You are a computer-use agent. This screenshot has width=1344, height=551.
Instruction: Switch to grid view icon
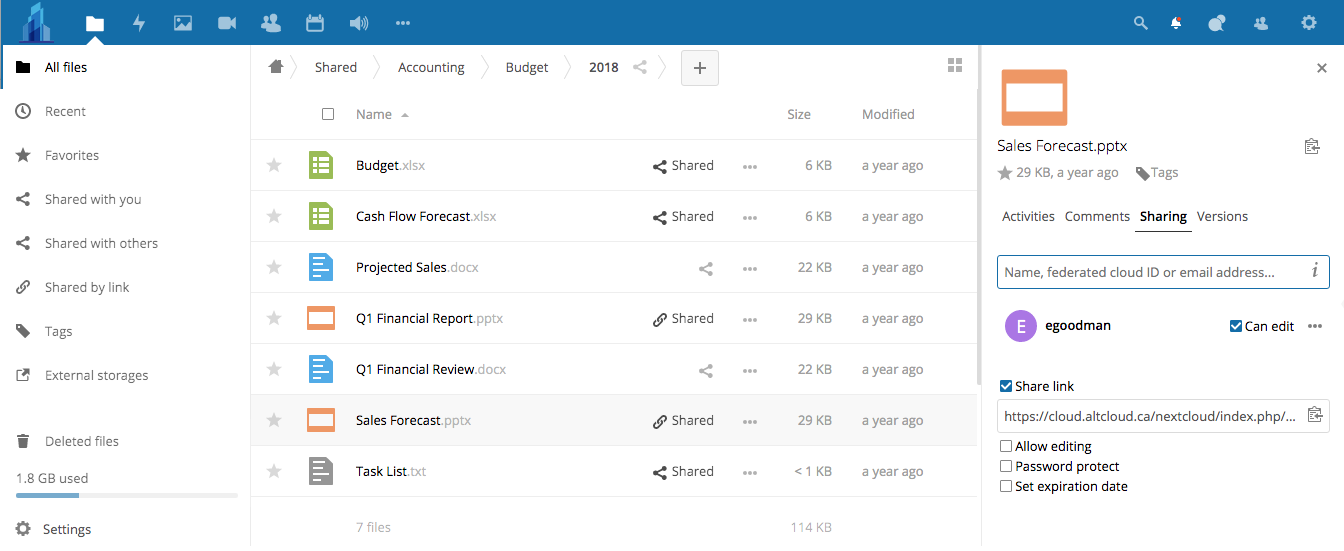(x=955, y=66)
